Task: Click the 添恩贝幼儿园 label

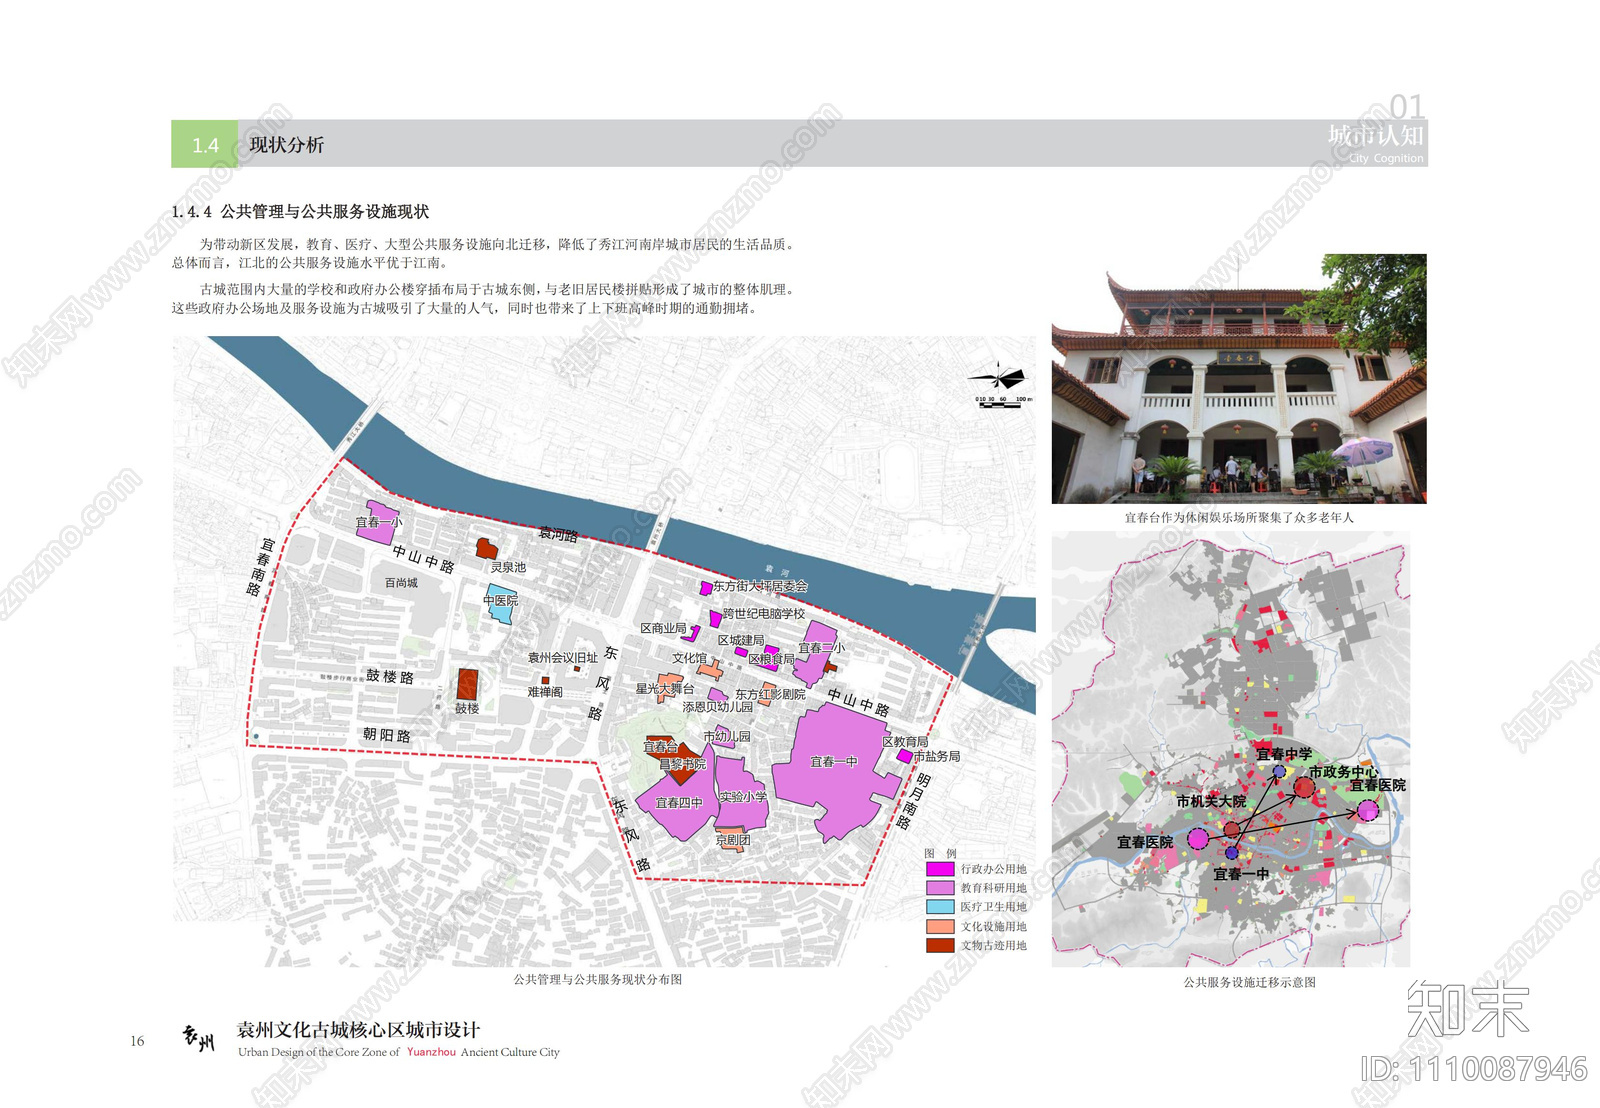Action: [x=718, y=707]
